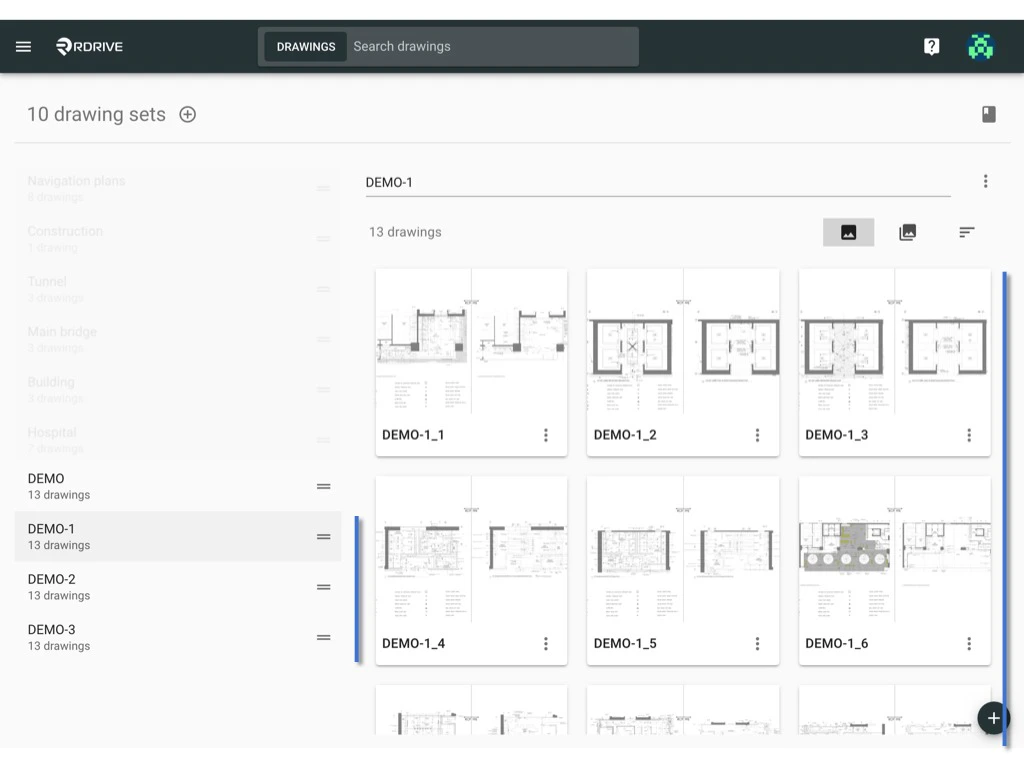This screenshot has height=768, width=1024.
Task: Open the bookmark panel icon at top right
Action: point(989,114)
